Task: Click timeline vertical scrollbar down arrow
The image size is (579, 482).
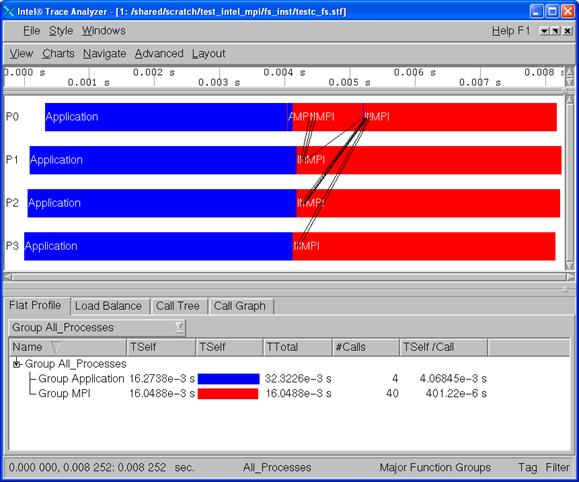Action: pos(570,266)
